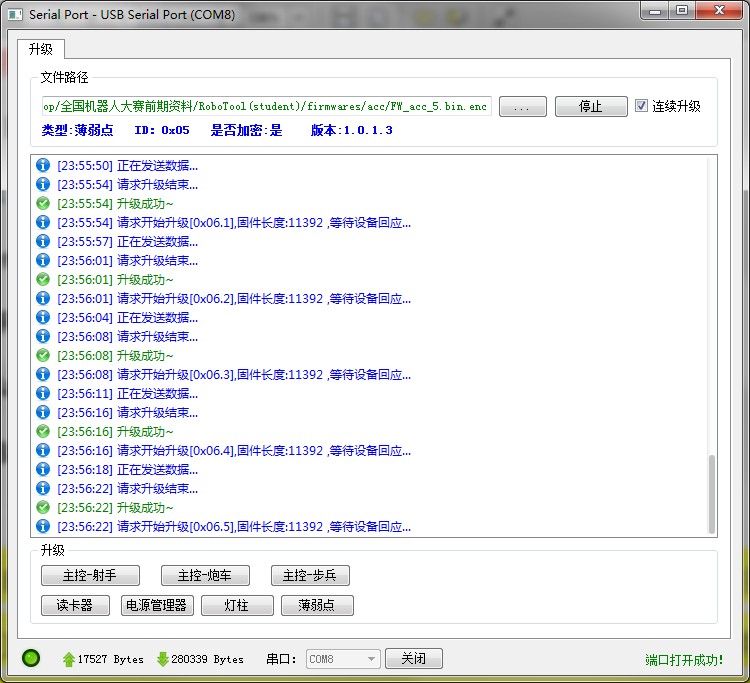750x683 pixels.
Task: Click the info icon beside [23:55:50] log entry
Action: [x=43, y=165]
